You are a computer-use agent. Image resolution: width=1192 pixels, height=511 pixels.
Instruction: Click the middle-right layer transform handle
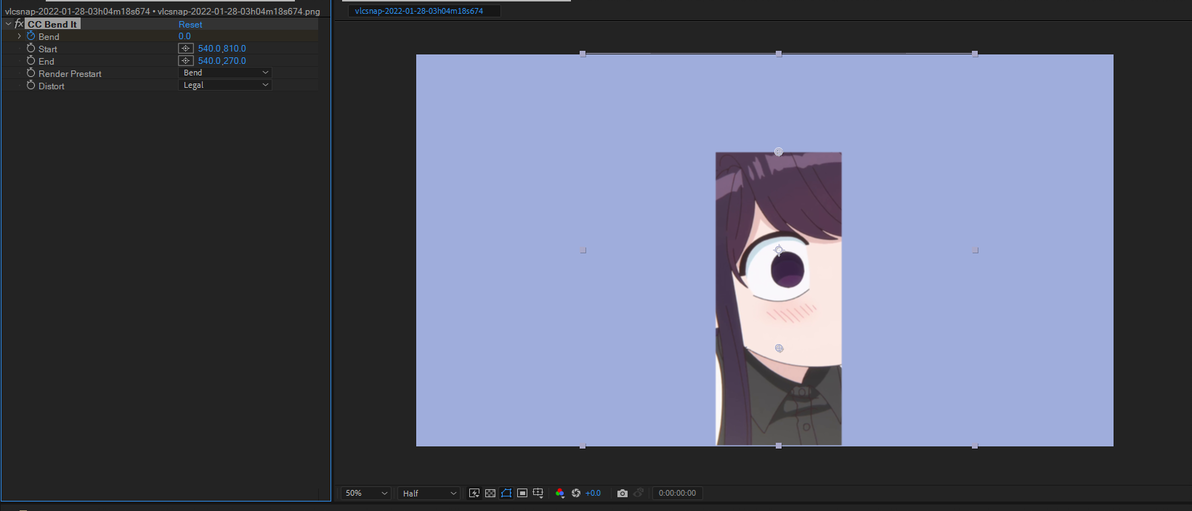975,249
